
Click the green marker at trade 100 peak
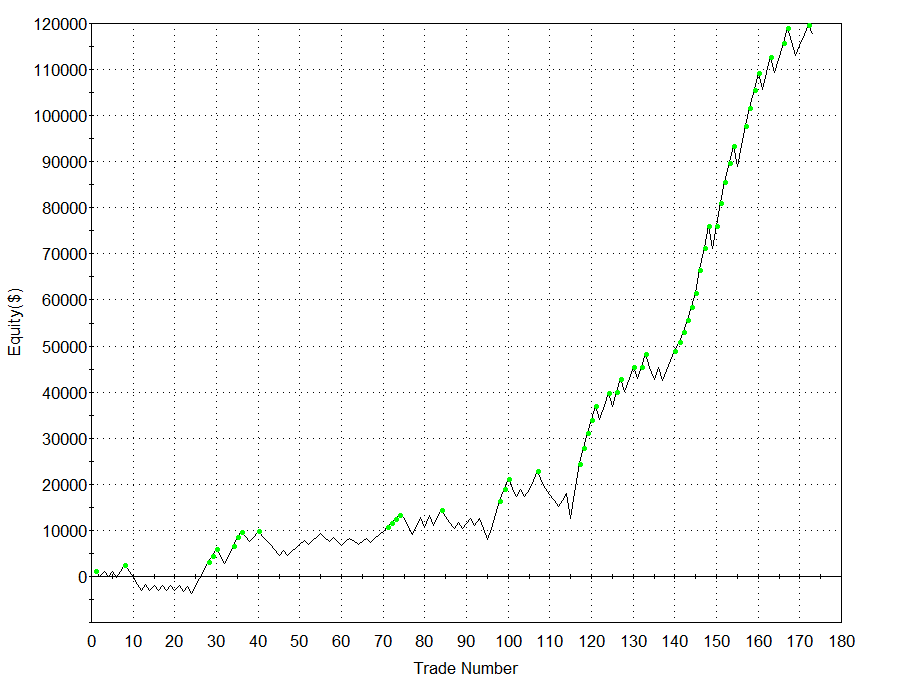click(509, 480)
